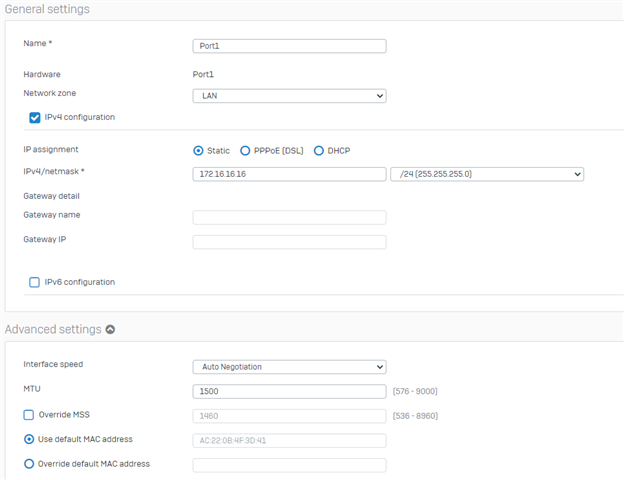This screenshot has height=480, width=624.
Task: Uncheck the IPv4 configuration checkbox
Action: click(35, 117)
